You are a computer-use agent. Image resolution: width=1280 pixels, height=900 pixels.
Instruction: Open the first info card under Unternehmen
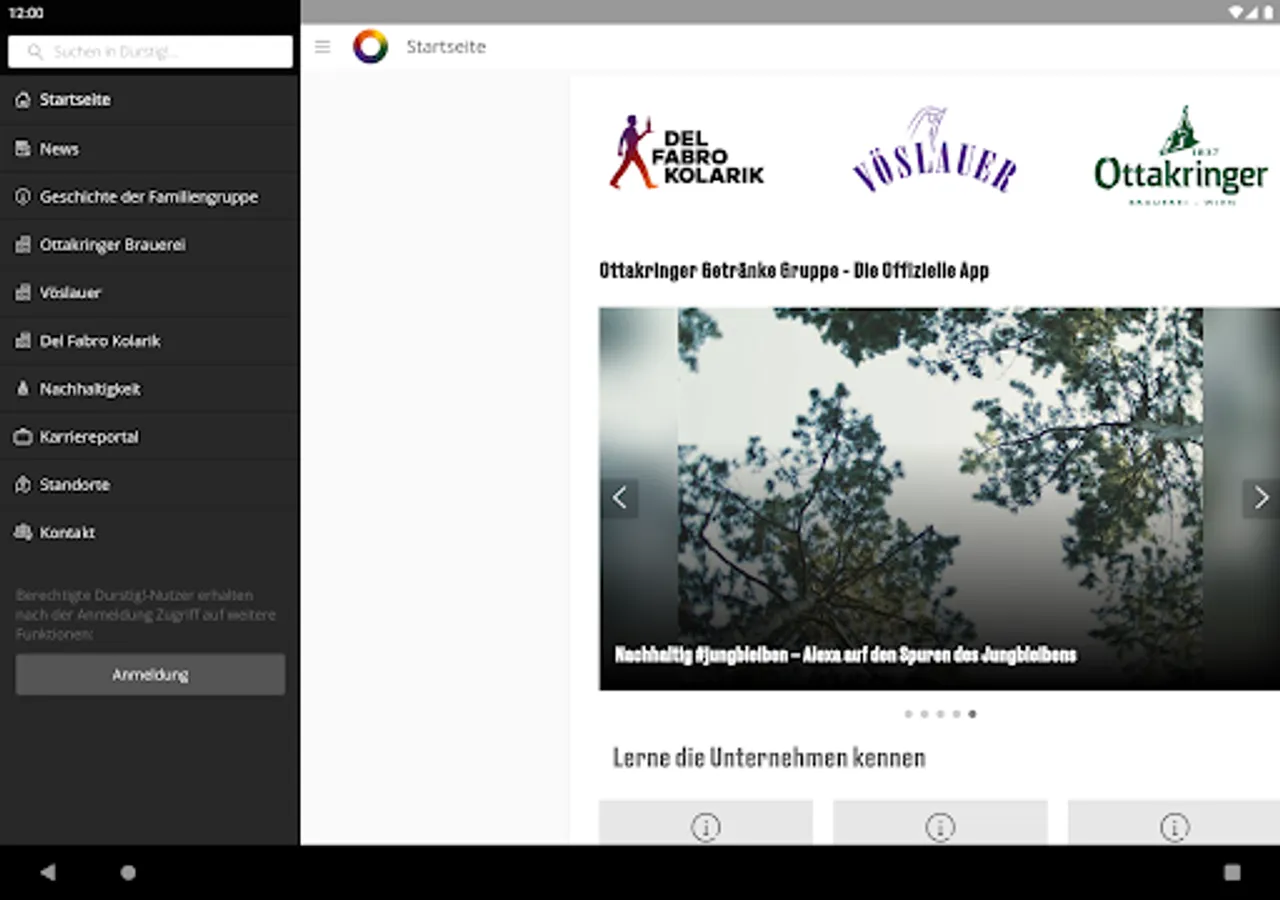click(706, 822)
